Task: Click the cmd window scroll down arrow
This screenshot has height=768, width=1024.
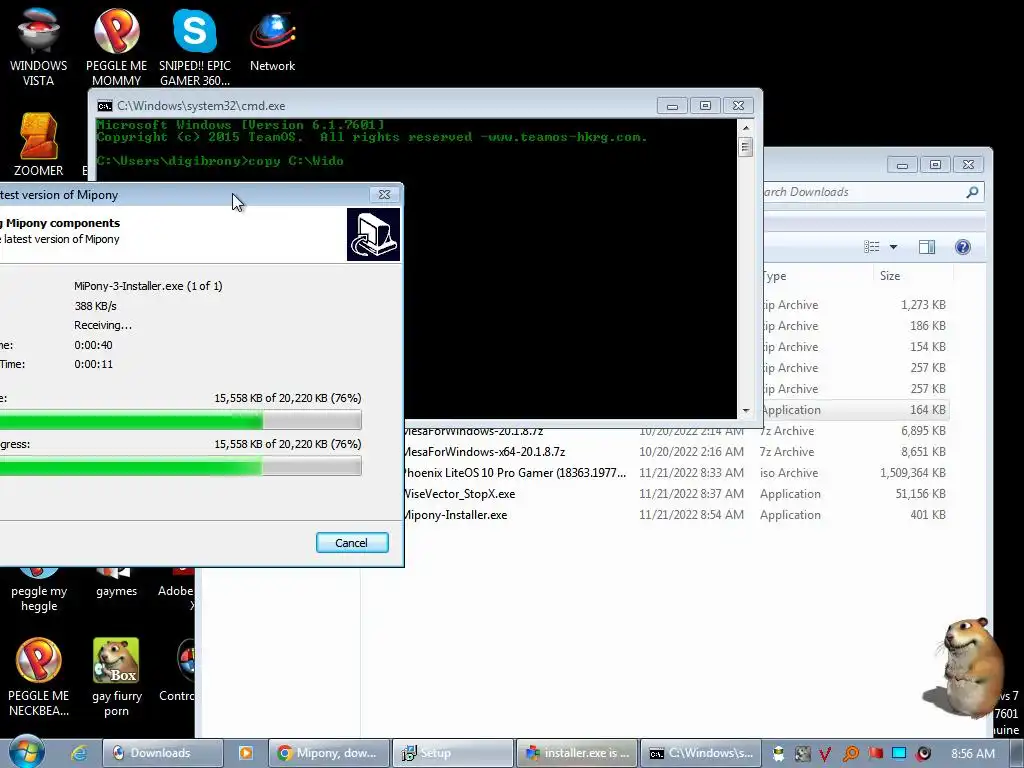Action: 745,411
